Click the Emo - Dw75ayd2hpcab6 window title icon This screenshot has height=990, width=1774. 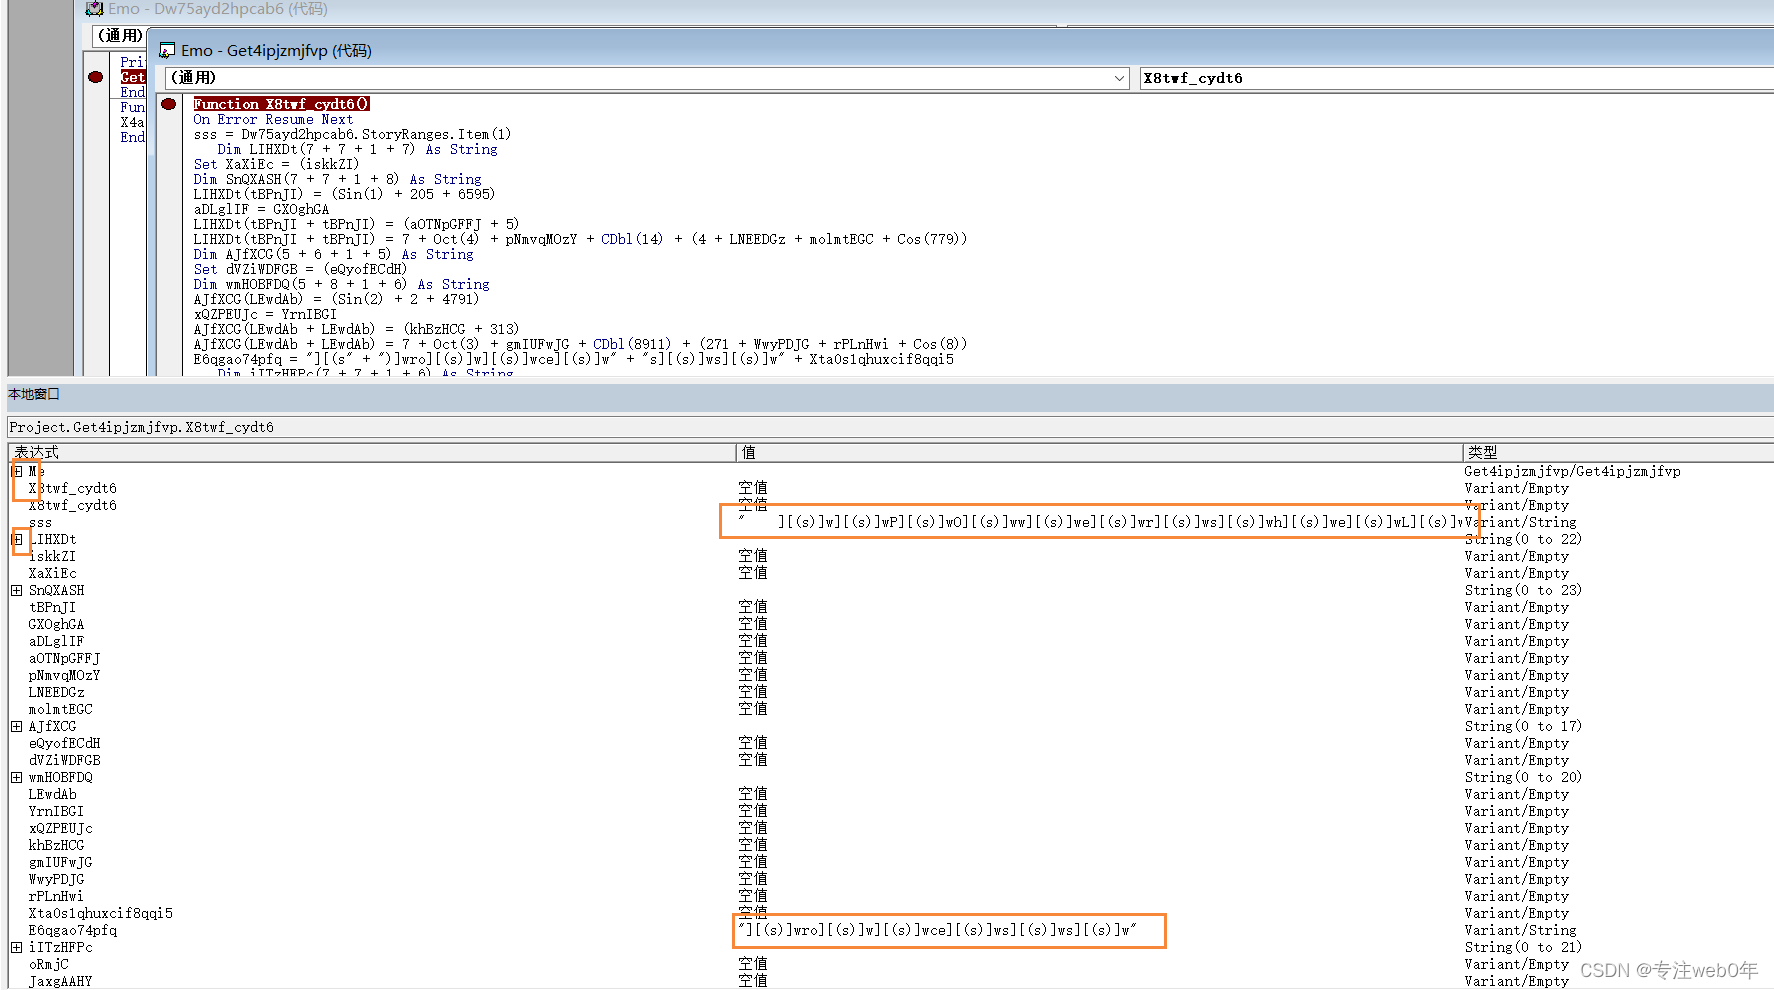94,9
